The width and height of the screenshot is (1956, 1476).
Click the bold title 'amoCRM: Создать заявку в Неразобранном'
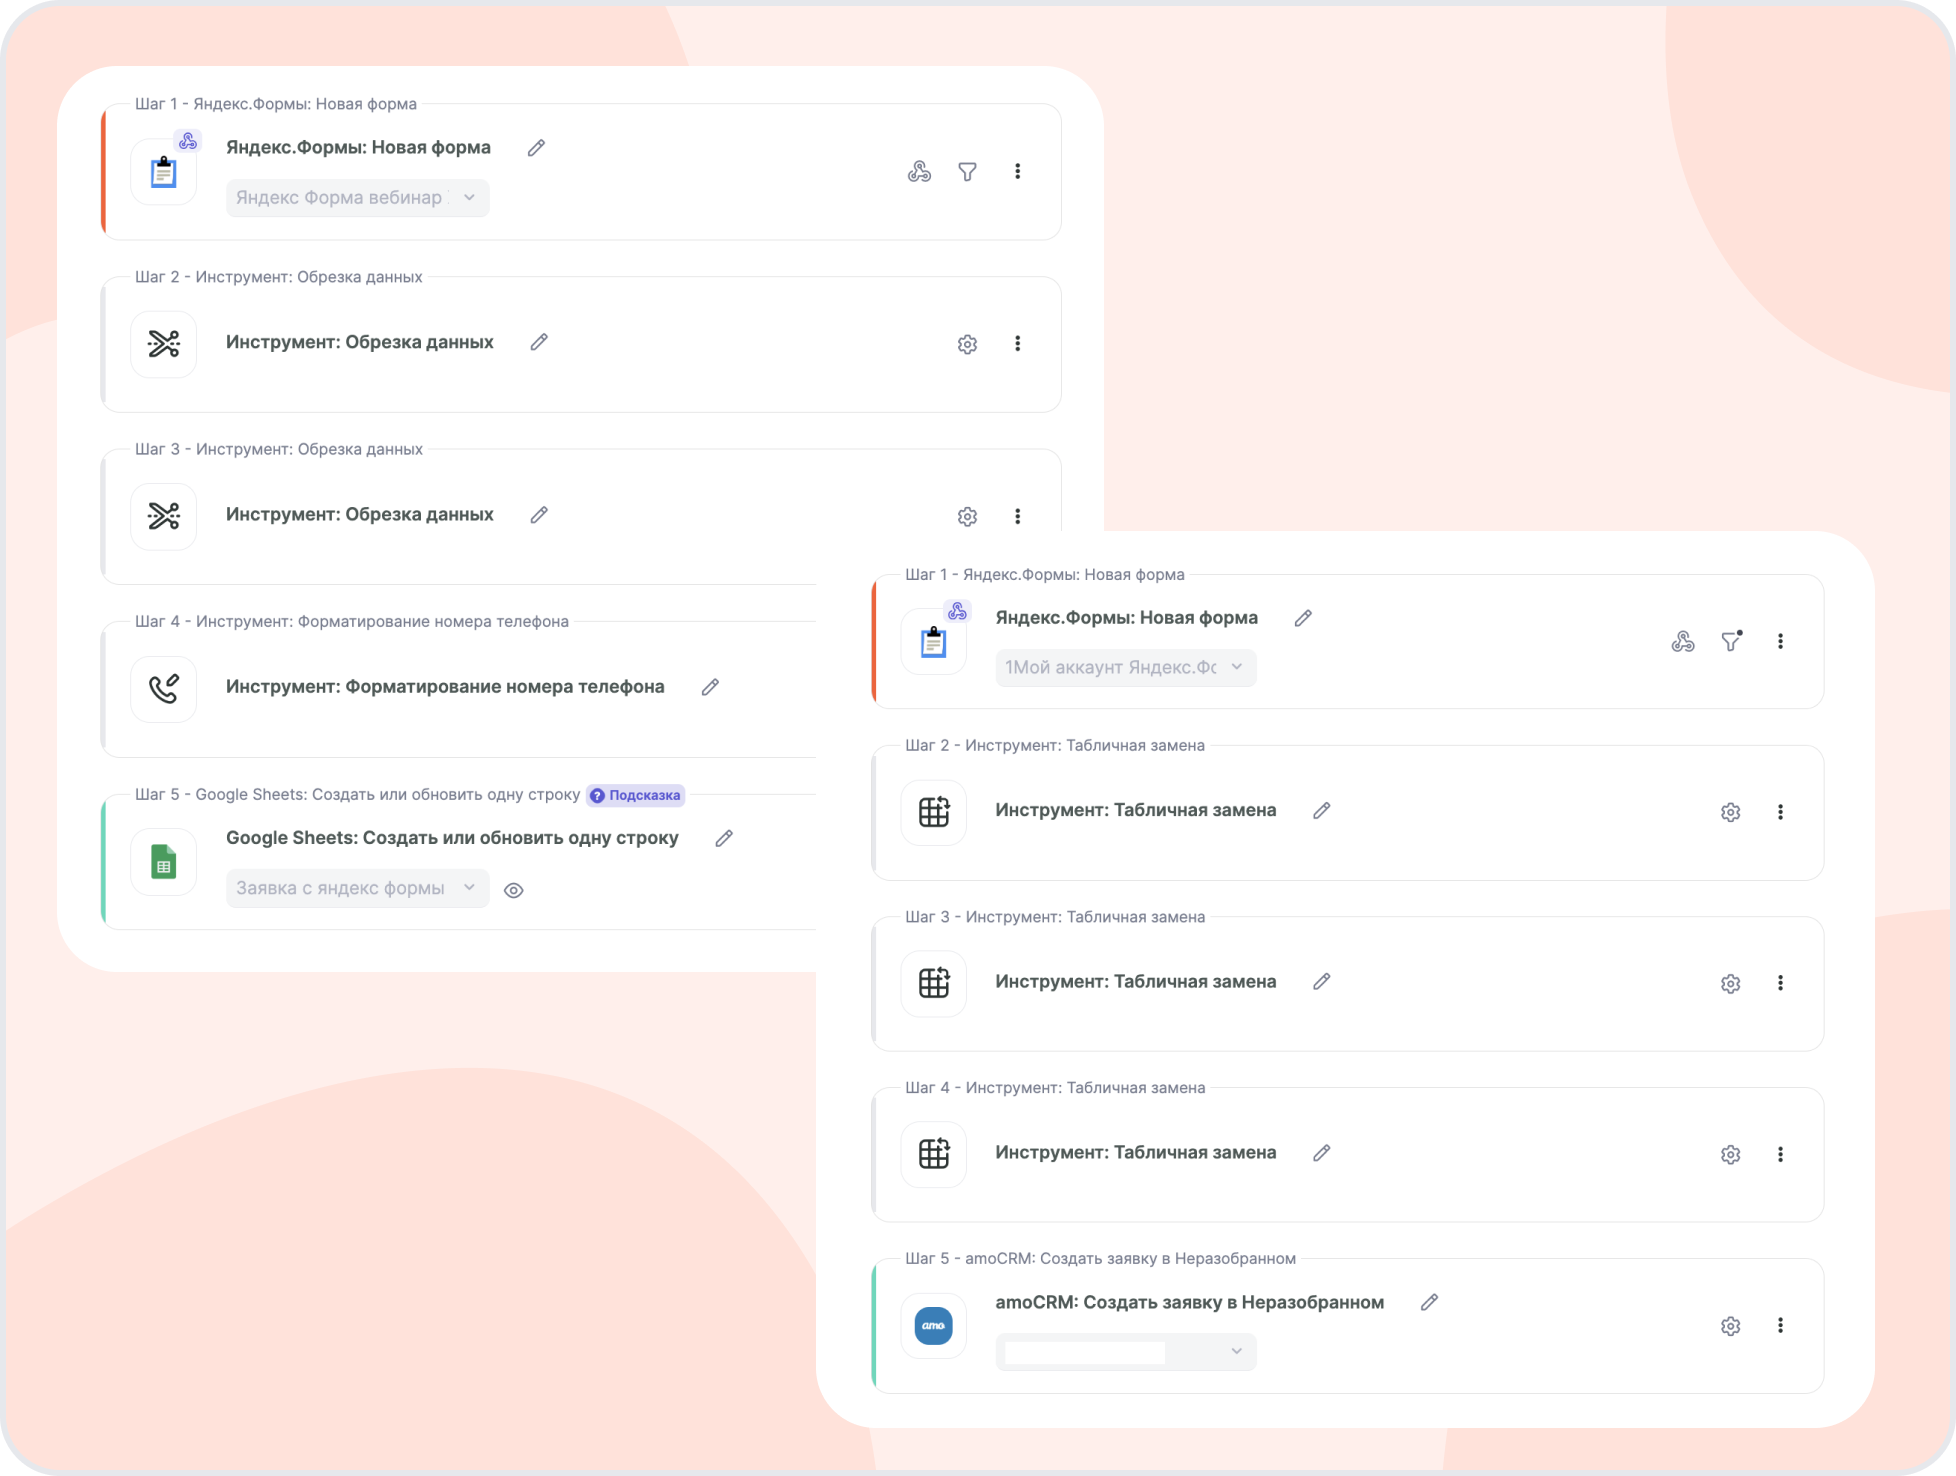[x=1190, y=1302]
